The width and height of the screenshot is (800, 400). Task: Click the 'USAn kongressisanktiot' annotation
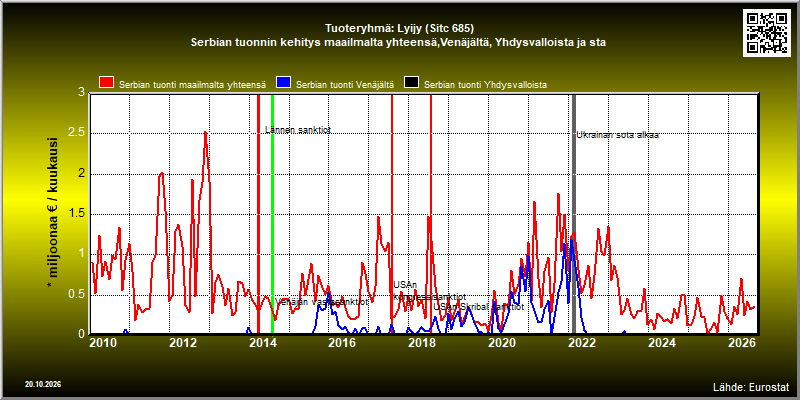(x=429, y=291)
